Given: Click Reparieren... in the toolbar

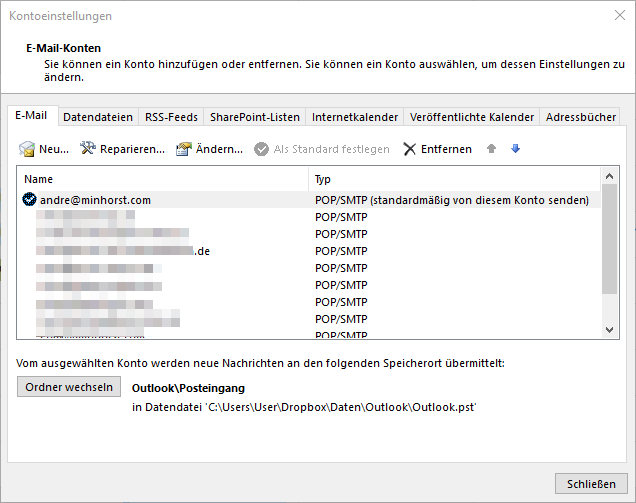Looking at the screenshot, I should point(132,149).
